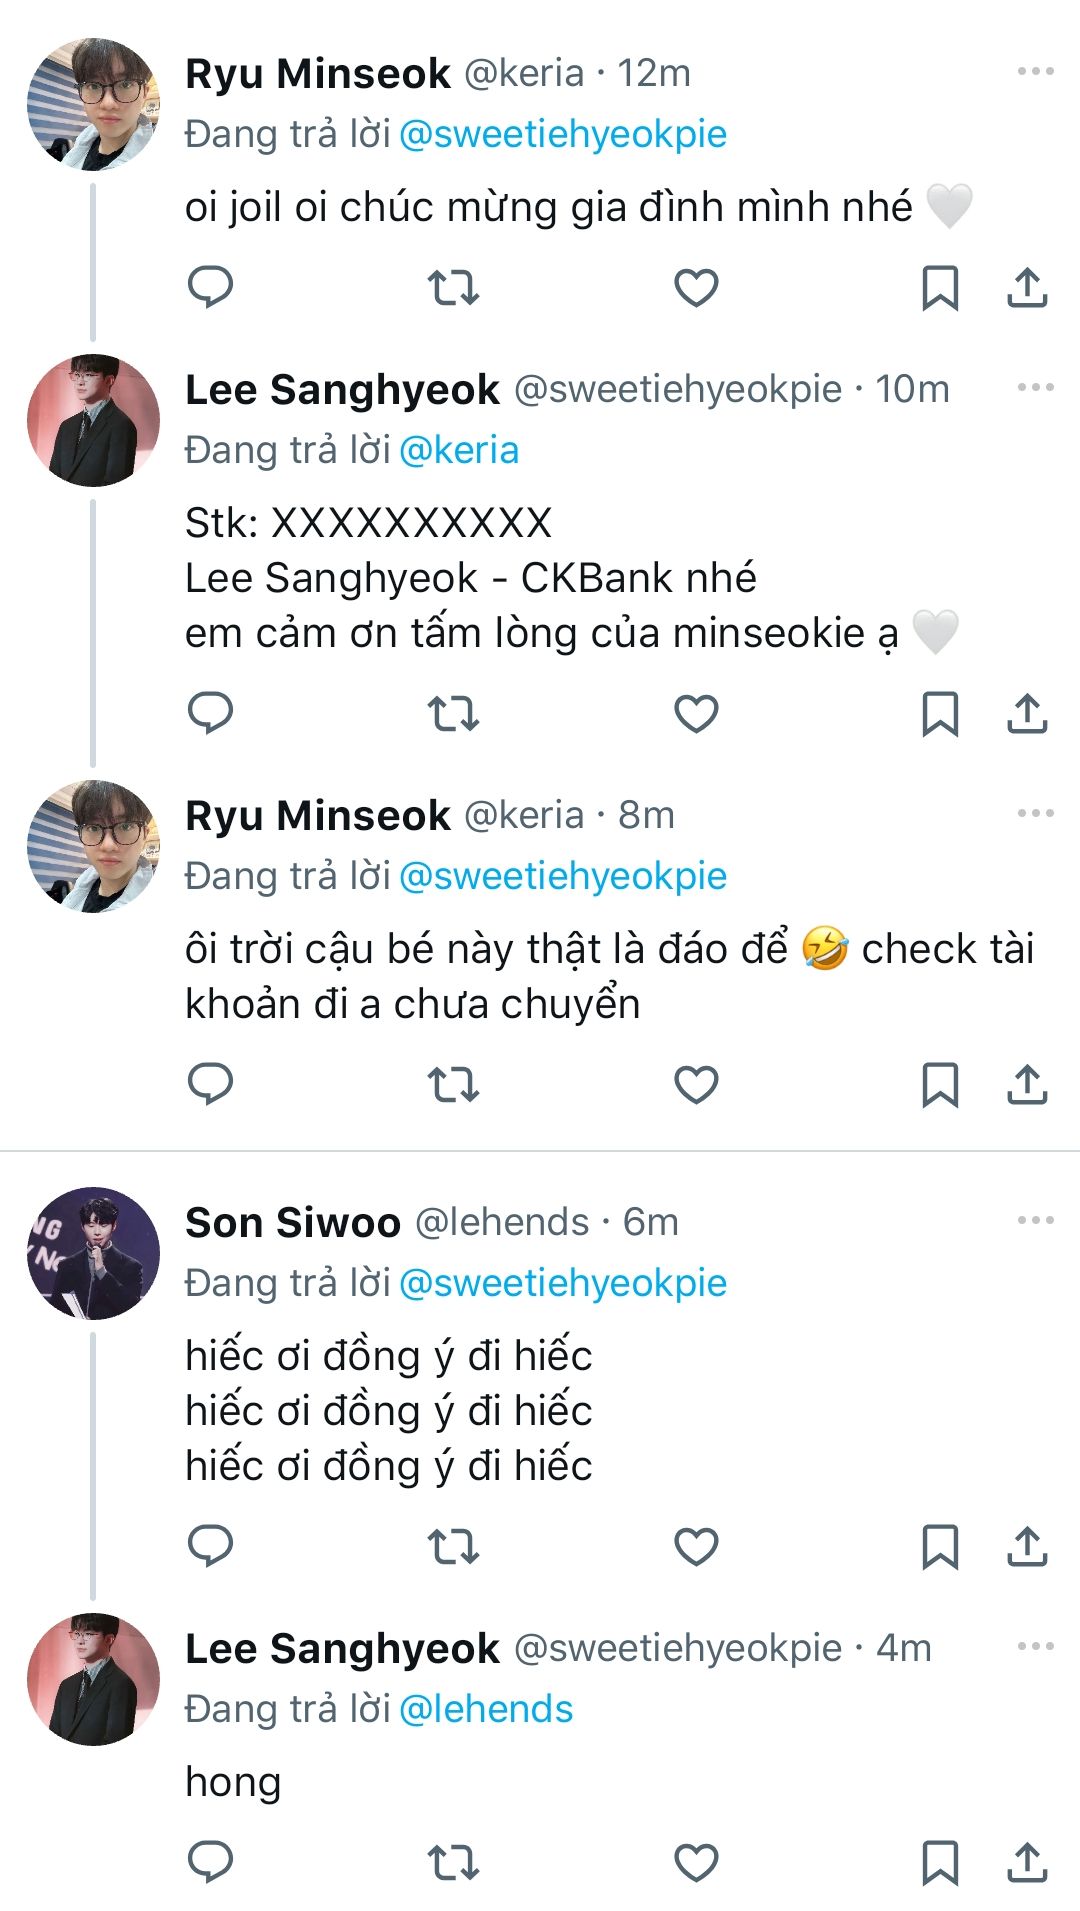
Task: Share Son Siwoo's tweet
Action: (1026, 1547)
